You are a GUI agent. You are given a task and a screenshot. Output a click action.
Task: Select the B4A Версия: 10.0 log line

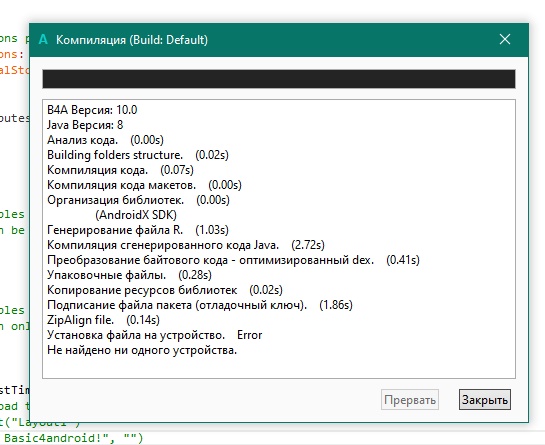click(92, 110)
